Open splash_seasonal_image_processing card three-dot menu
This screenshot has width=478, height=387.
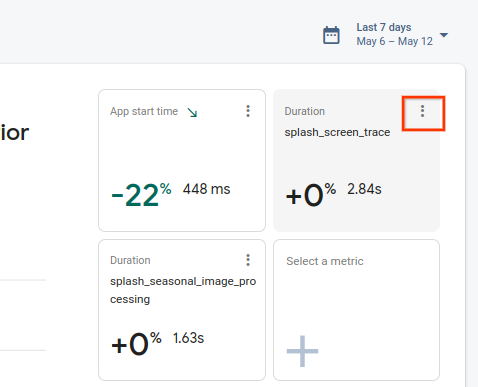click(x=248, y=260)
